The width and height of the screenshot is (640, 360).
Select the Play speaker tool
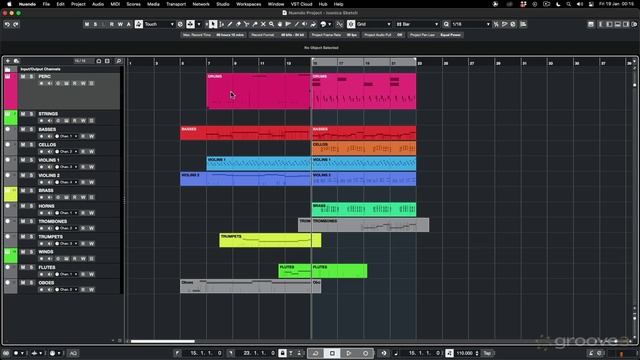point(305,24)
